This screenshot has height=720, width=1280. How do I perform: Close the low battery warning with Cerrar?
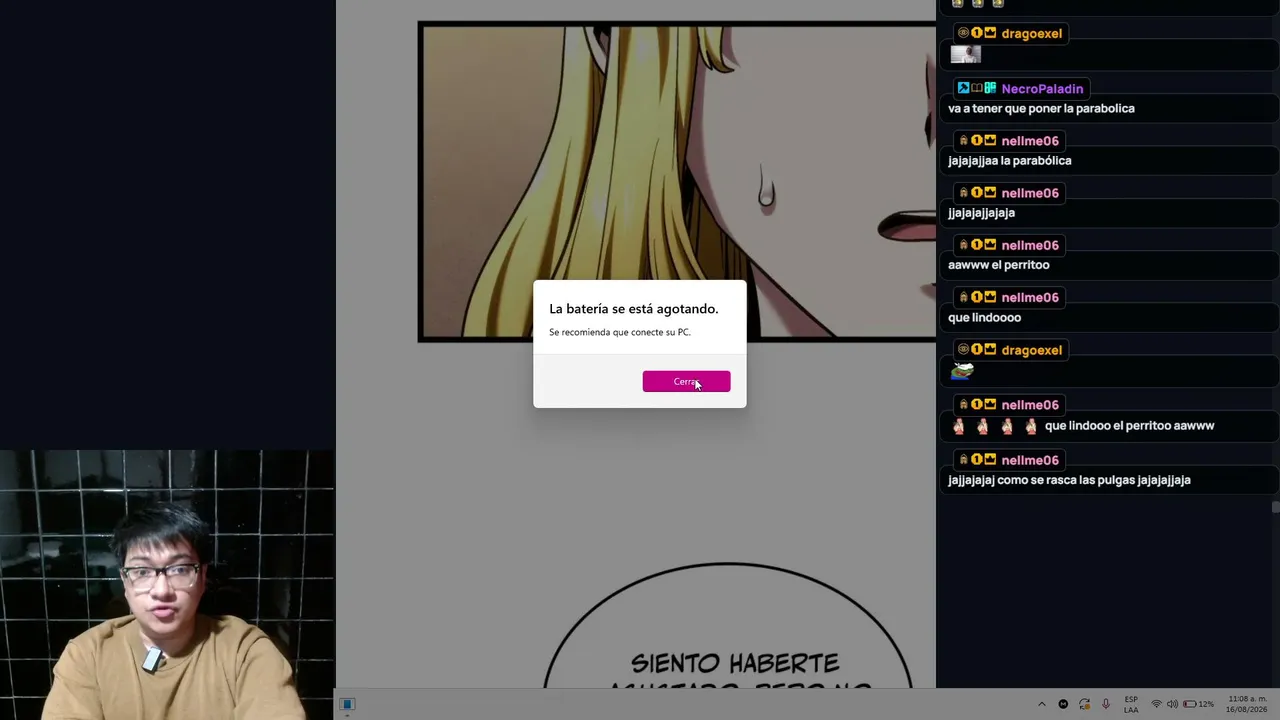(x=686, y=381)
